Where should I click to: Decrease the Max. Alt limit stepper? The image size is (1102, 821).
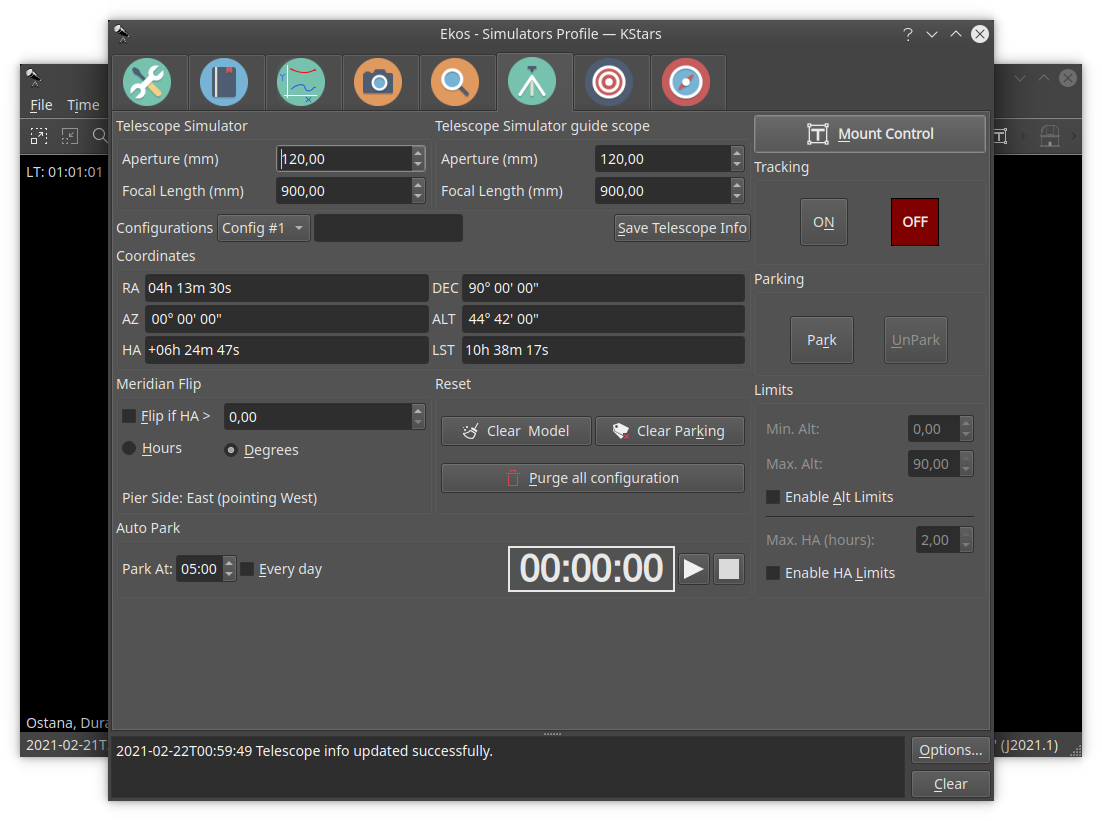click(x=966, y=470)
